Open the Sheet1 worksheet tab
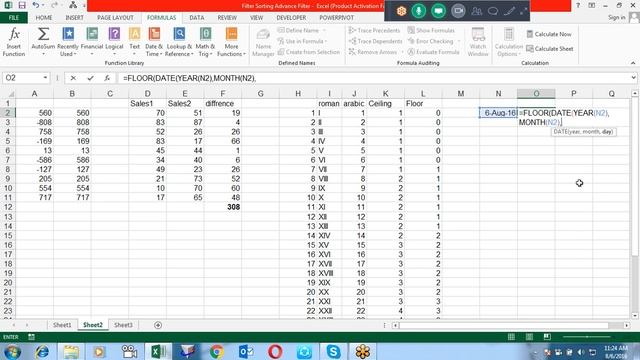 coord(62,325)
